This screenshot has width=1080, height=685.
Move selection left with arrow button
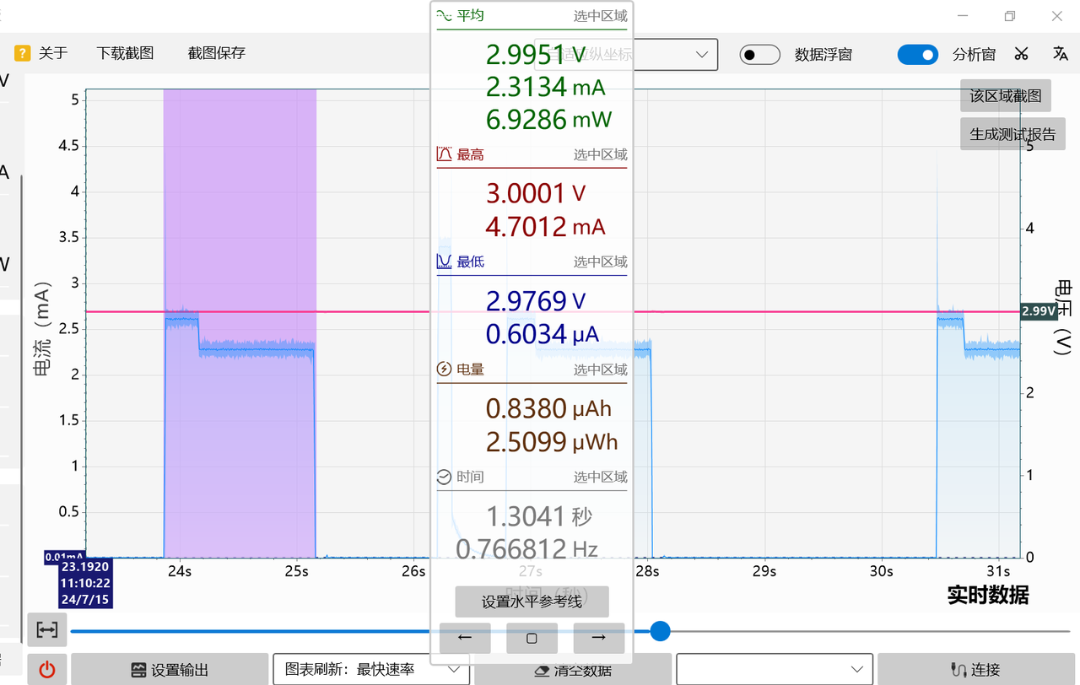tap(465, 638)
